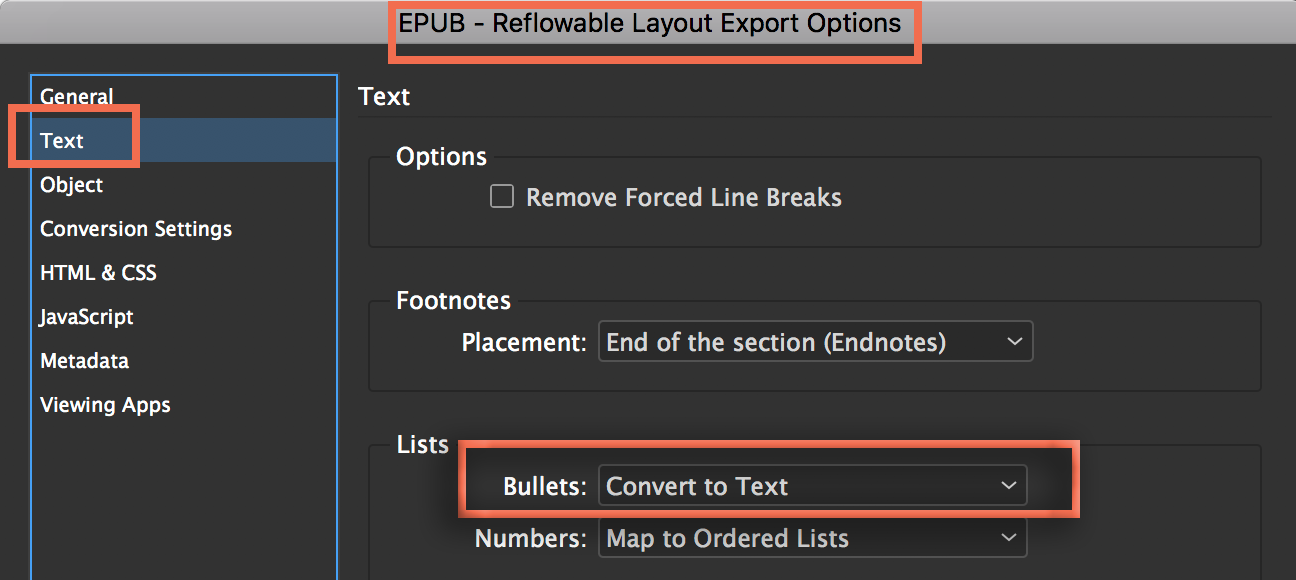Click the 'Numbers:' field label
Screen dimensions: 1296x580
click(530, 539)
